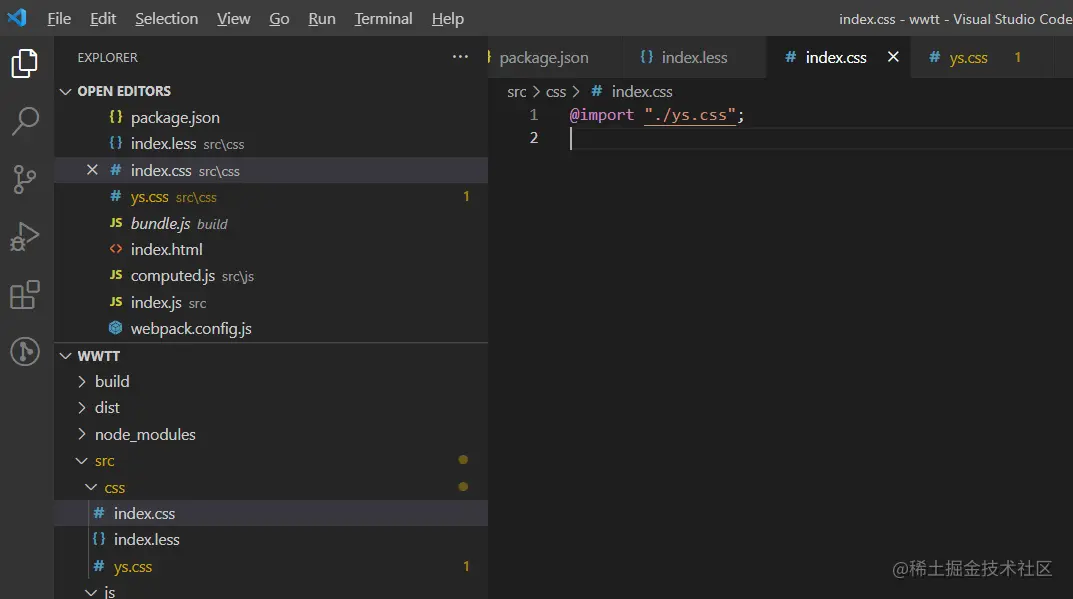Viewport: 1073px width, 599px height.
Task: Follow the ./ys.css import link
Action: point(690,115)
